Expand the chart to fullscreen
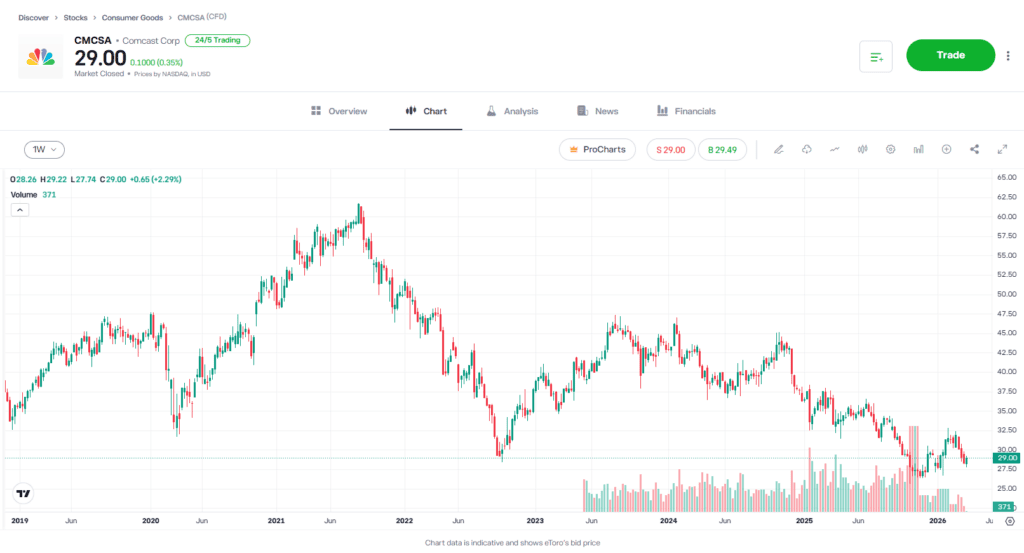 coord(1002,149)
